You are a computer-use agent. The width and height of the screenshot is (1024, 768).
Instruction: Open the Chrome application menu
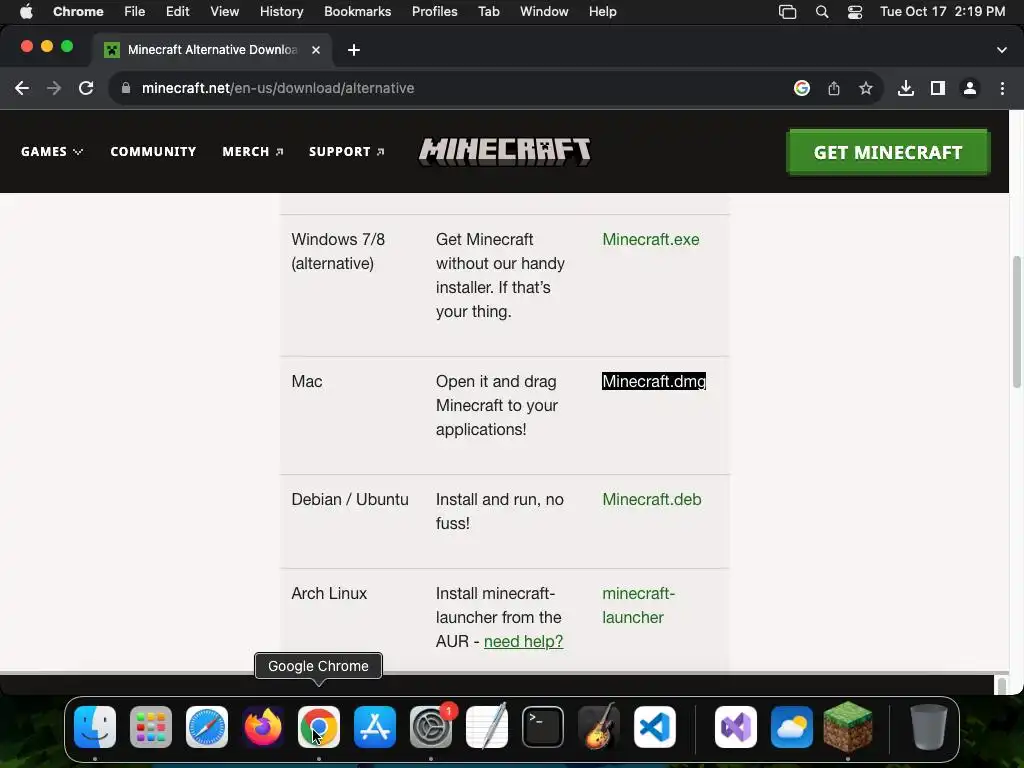click(78, 12)
